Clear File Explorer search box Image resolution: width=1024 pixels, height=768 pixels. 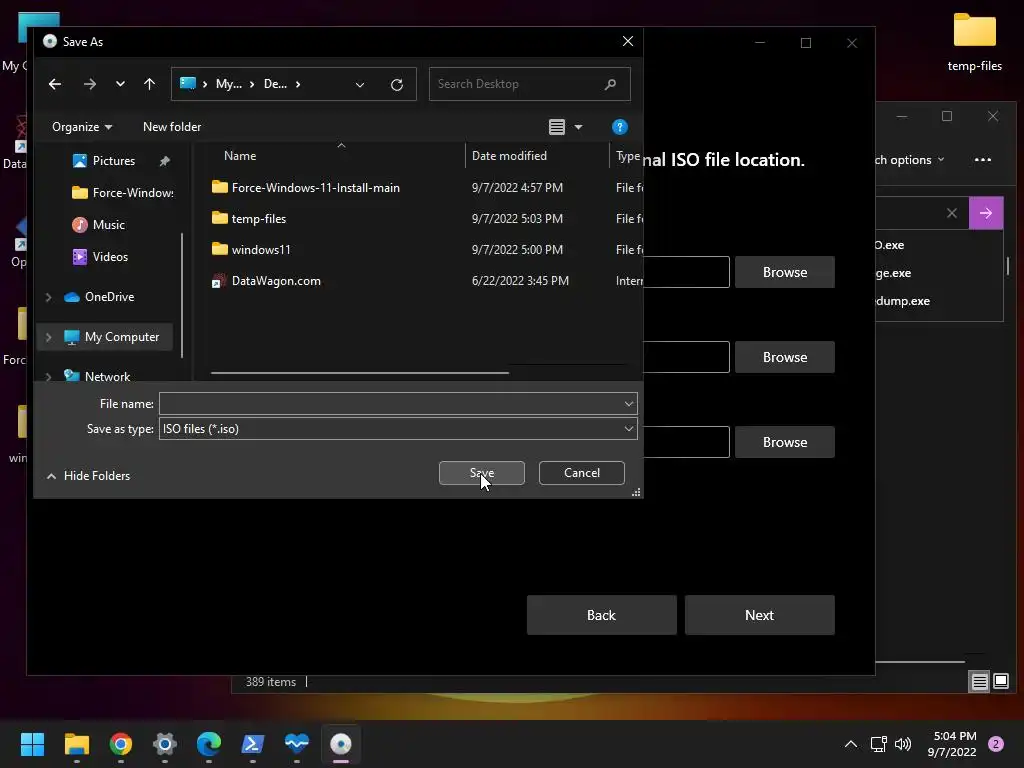952,213
